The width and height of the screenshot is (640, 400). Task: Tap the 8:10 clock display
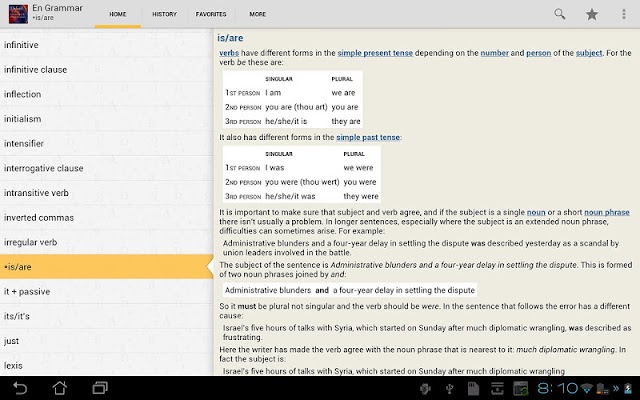(x=558, y=388)
